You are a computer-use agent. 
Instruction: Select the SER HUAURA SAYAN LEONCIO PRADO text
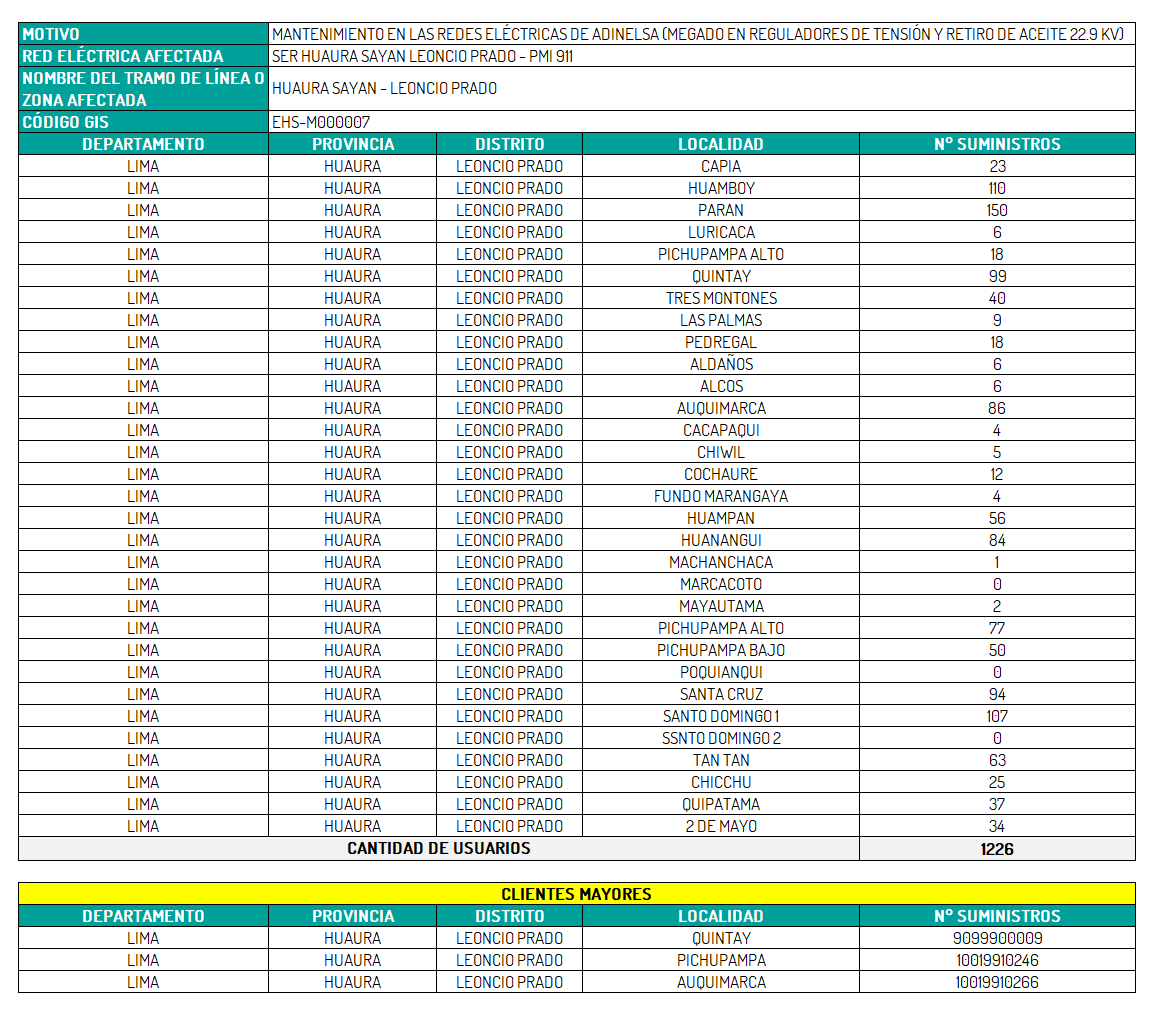pyautogui.click(x=422, y=56)
